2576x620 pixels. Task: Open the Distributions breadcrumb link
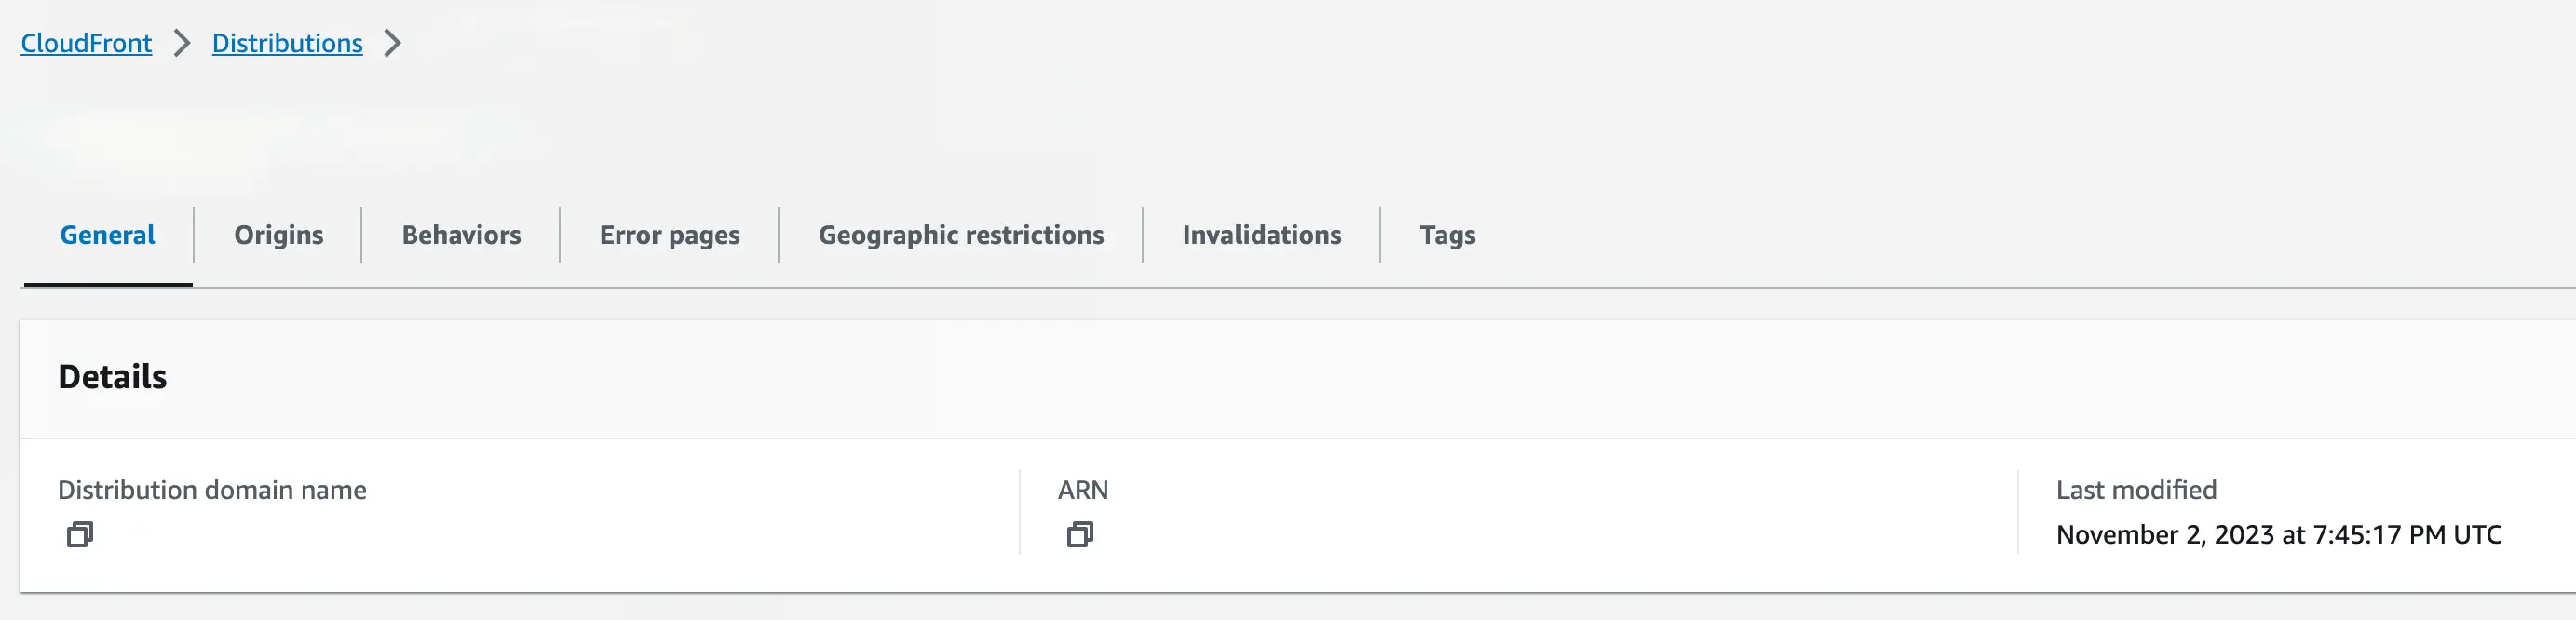point(287,43)
